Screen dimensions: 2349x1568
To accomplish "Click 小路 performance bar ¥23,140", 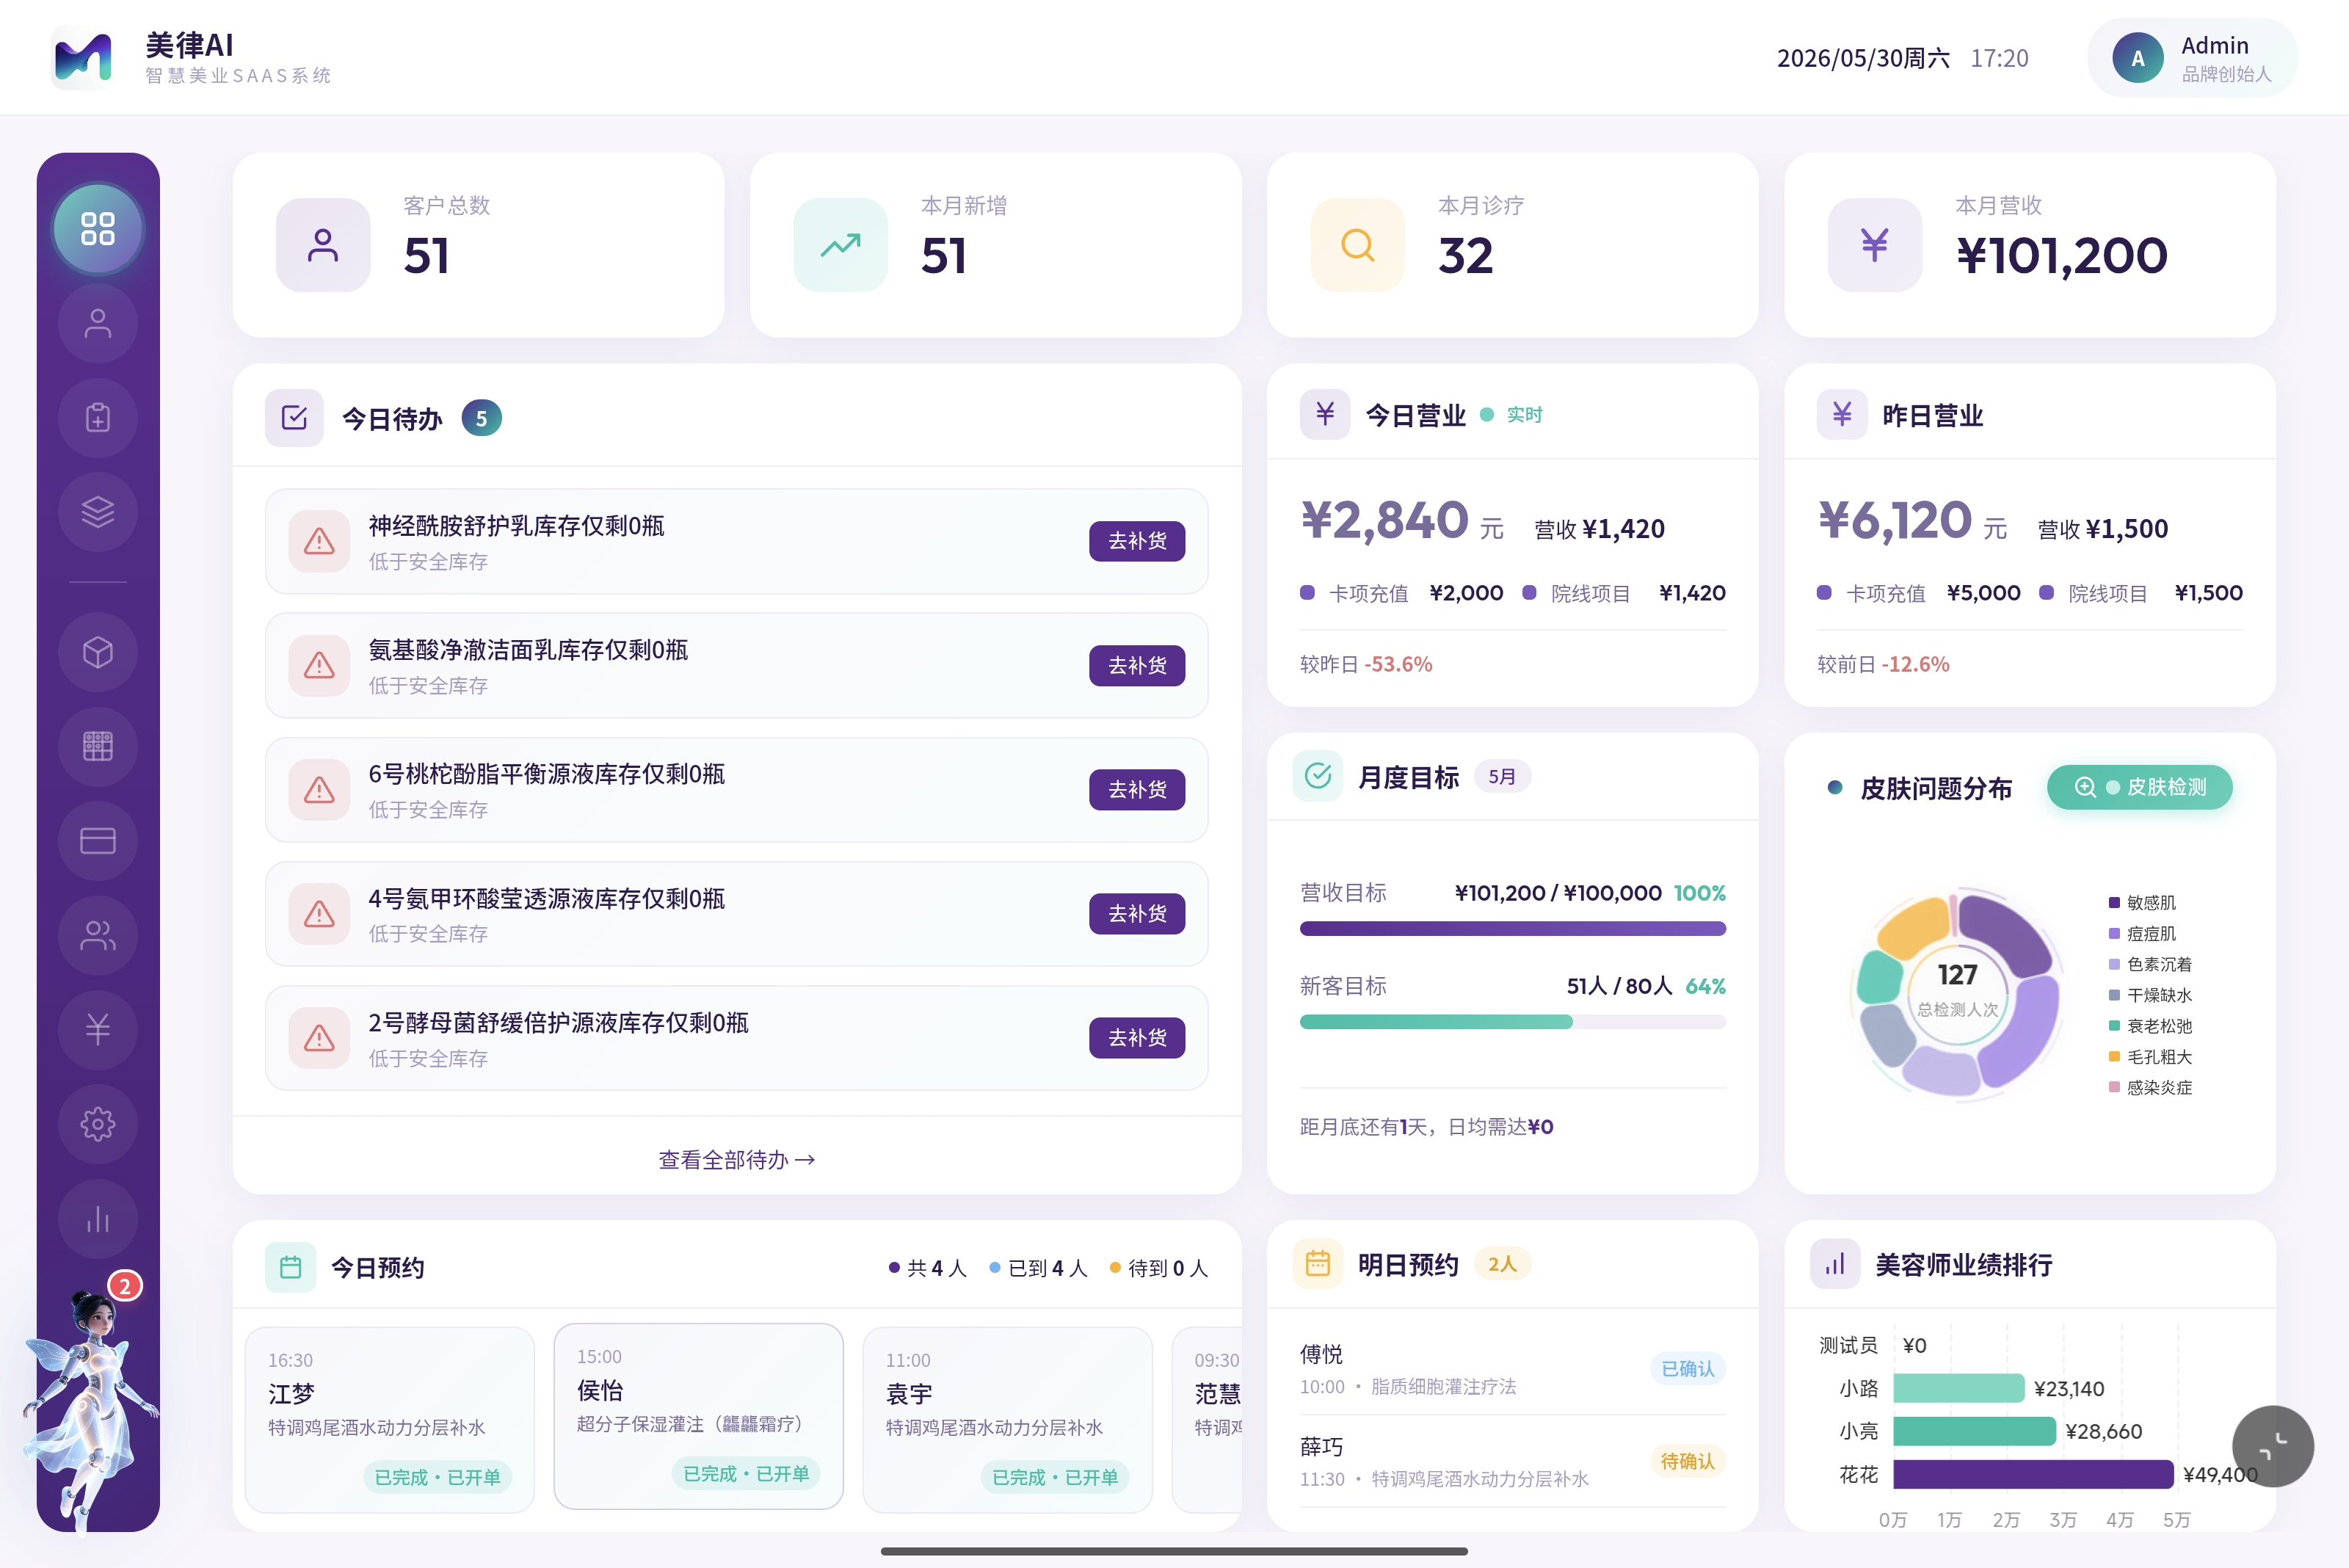I will (x=1958, y=1388).
